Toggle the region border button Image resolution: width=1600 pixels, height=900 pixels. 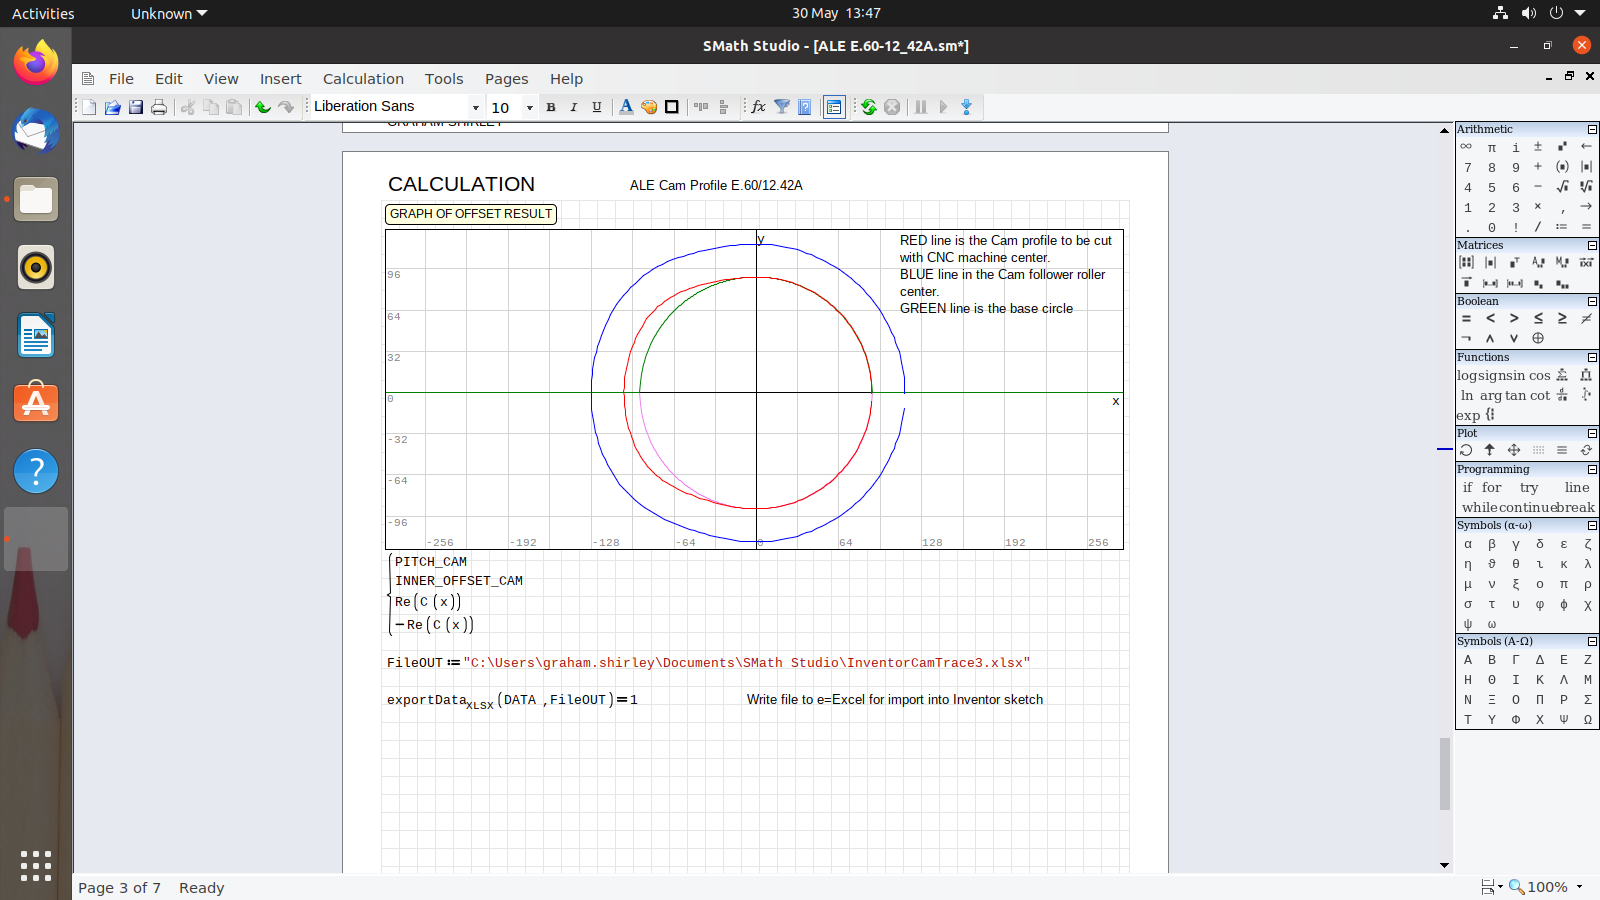tap(672, 107)
